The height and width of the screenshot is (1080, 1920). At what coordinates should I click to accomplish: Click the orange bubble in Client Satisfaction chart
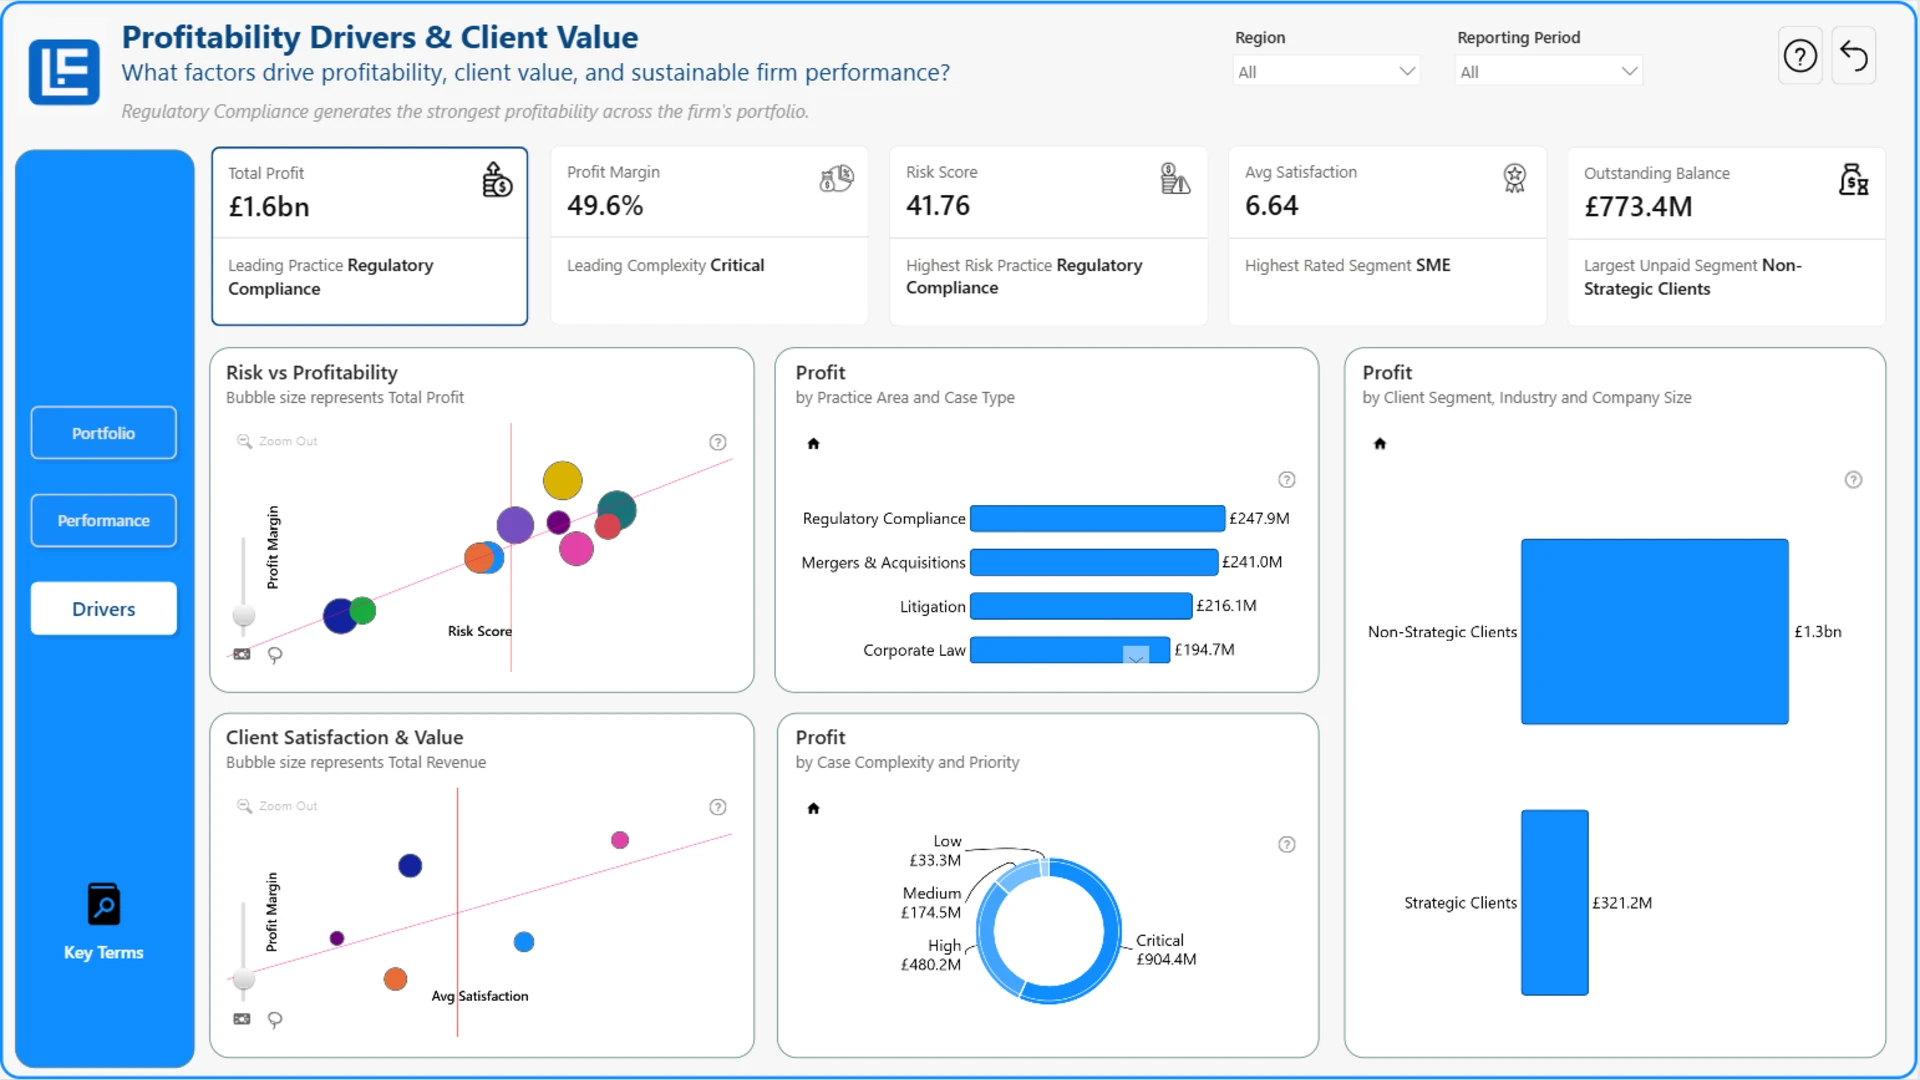[396, 979]
